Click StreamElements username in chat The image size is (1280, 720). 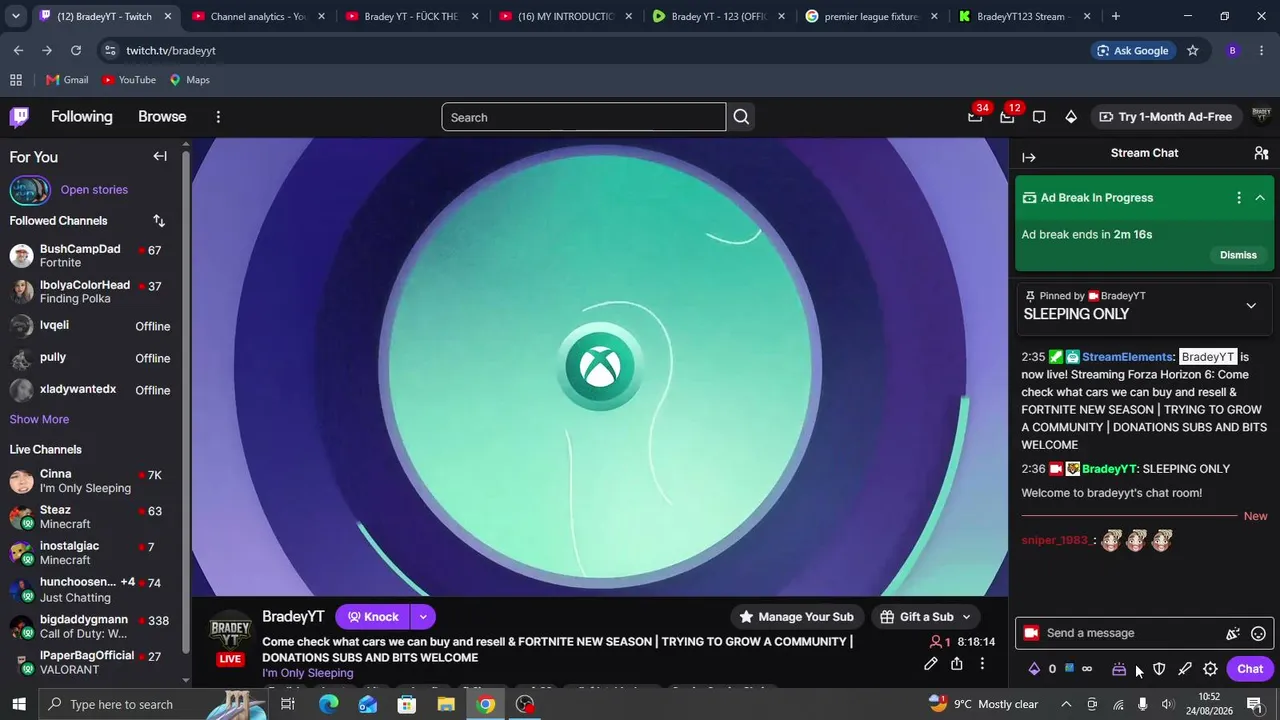pyautogui.click(x=1128, y=357)
